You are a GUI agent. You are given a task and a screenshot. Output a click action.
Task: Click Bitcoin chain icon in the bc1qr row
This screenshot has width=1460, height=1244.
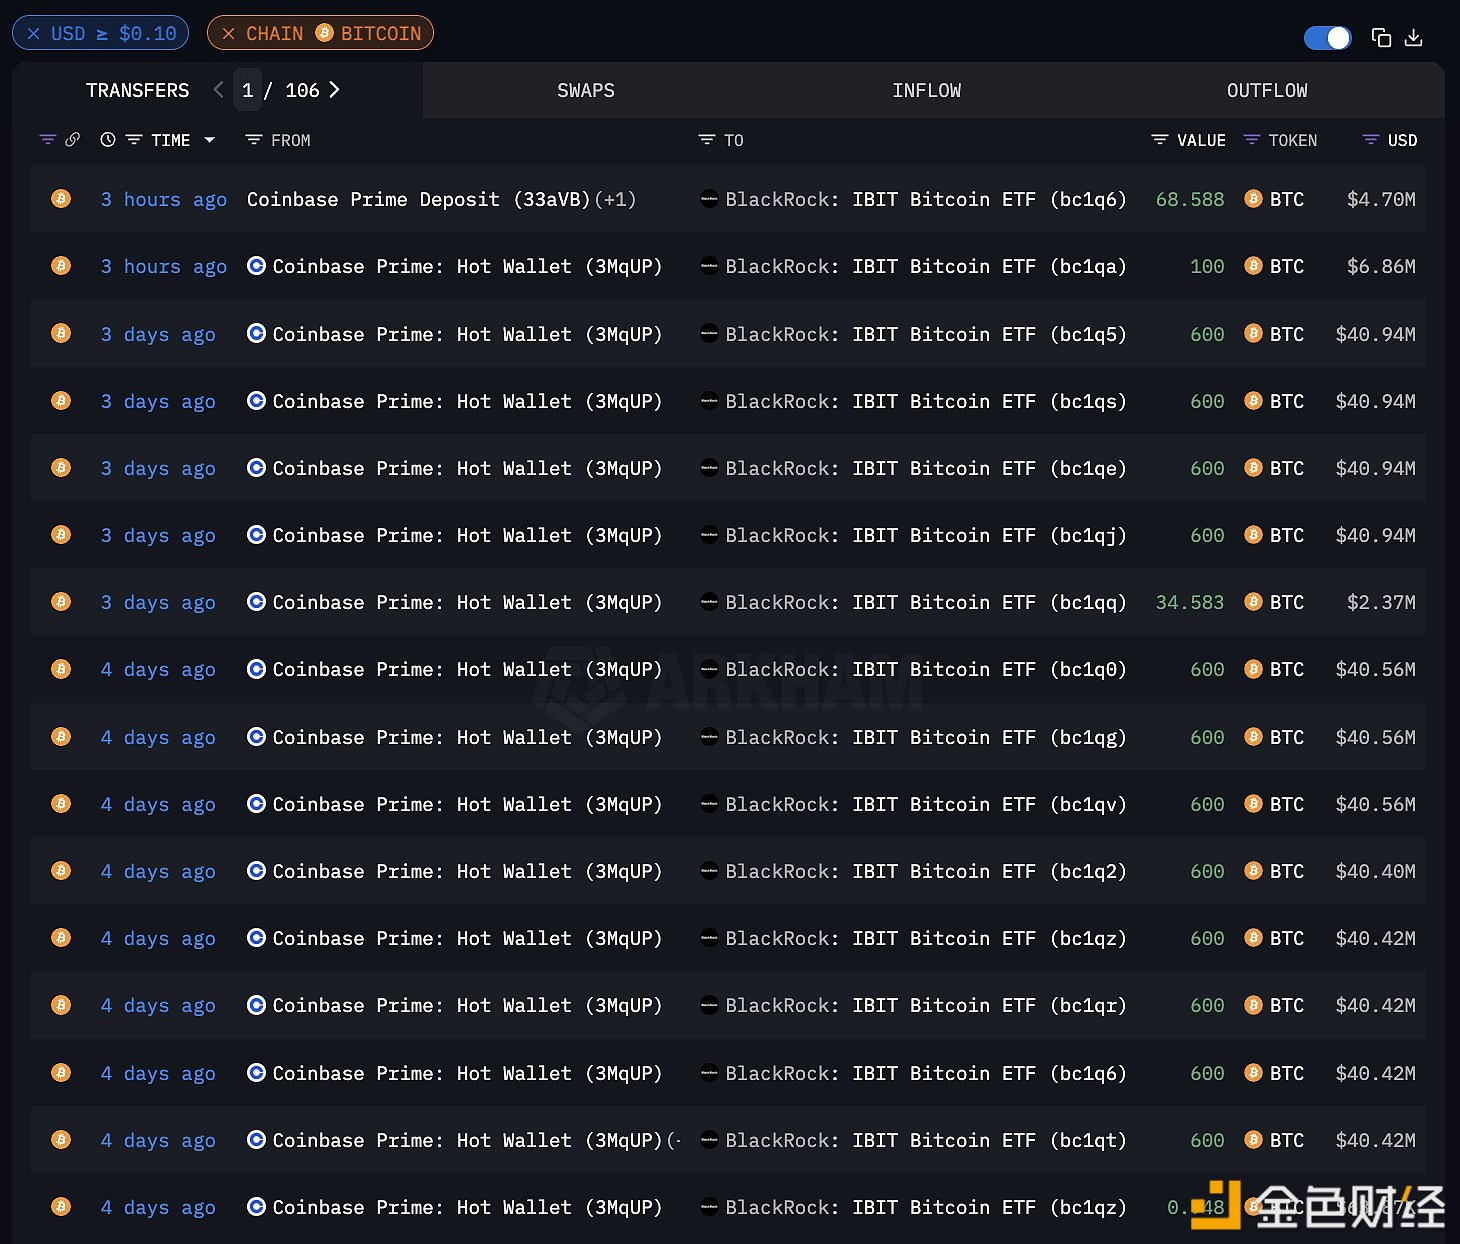tap(61, 1005)
